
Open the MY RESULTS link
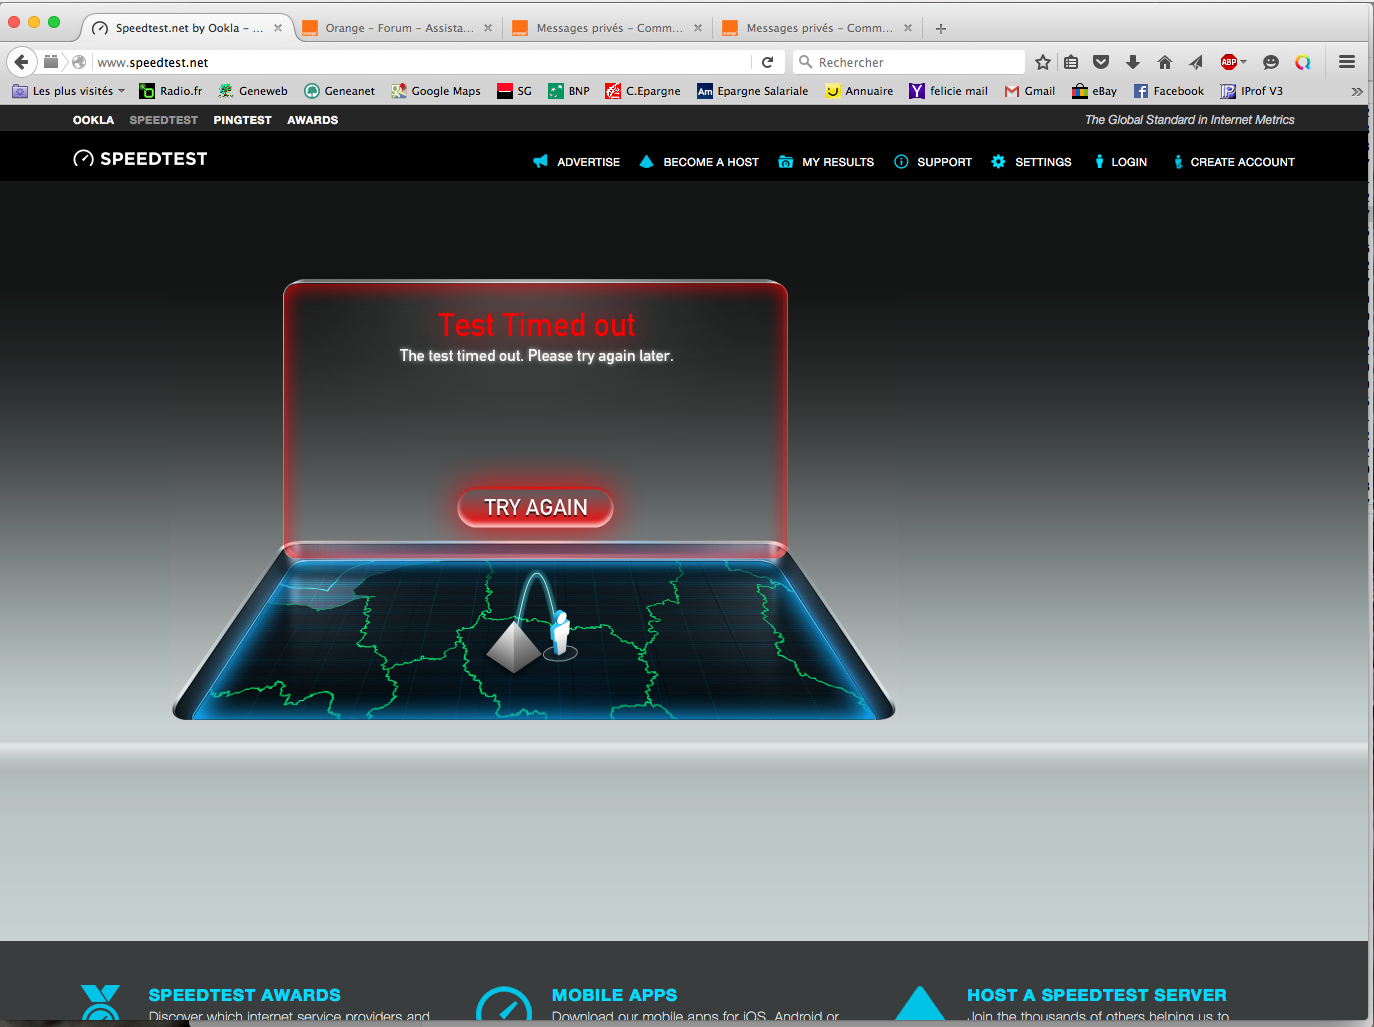(838, 162)
